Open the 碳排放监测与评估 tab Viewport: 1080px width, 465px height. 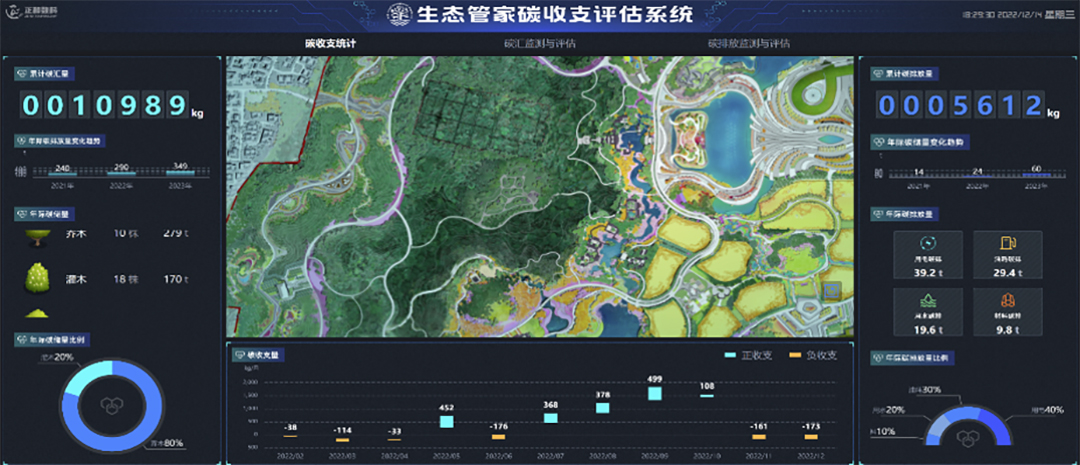coord(748,44)
